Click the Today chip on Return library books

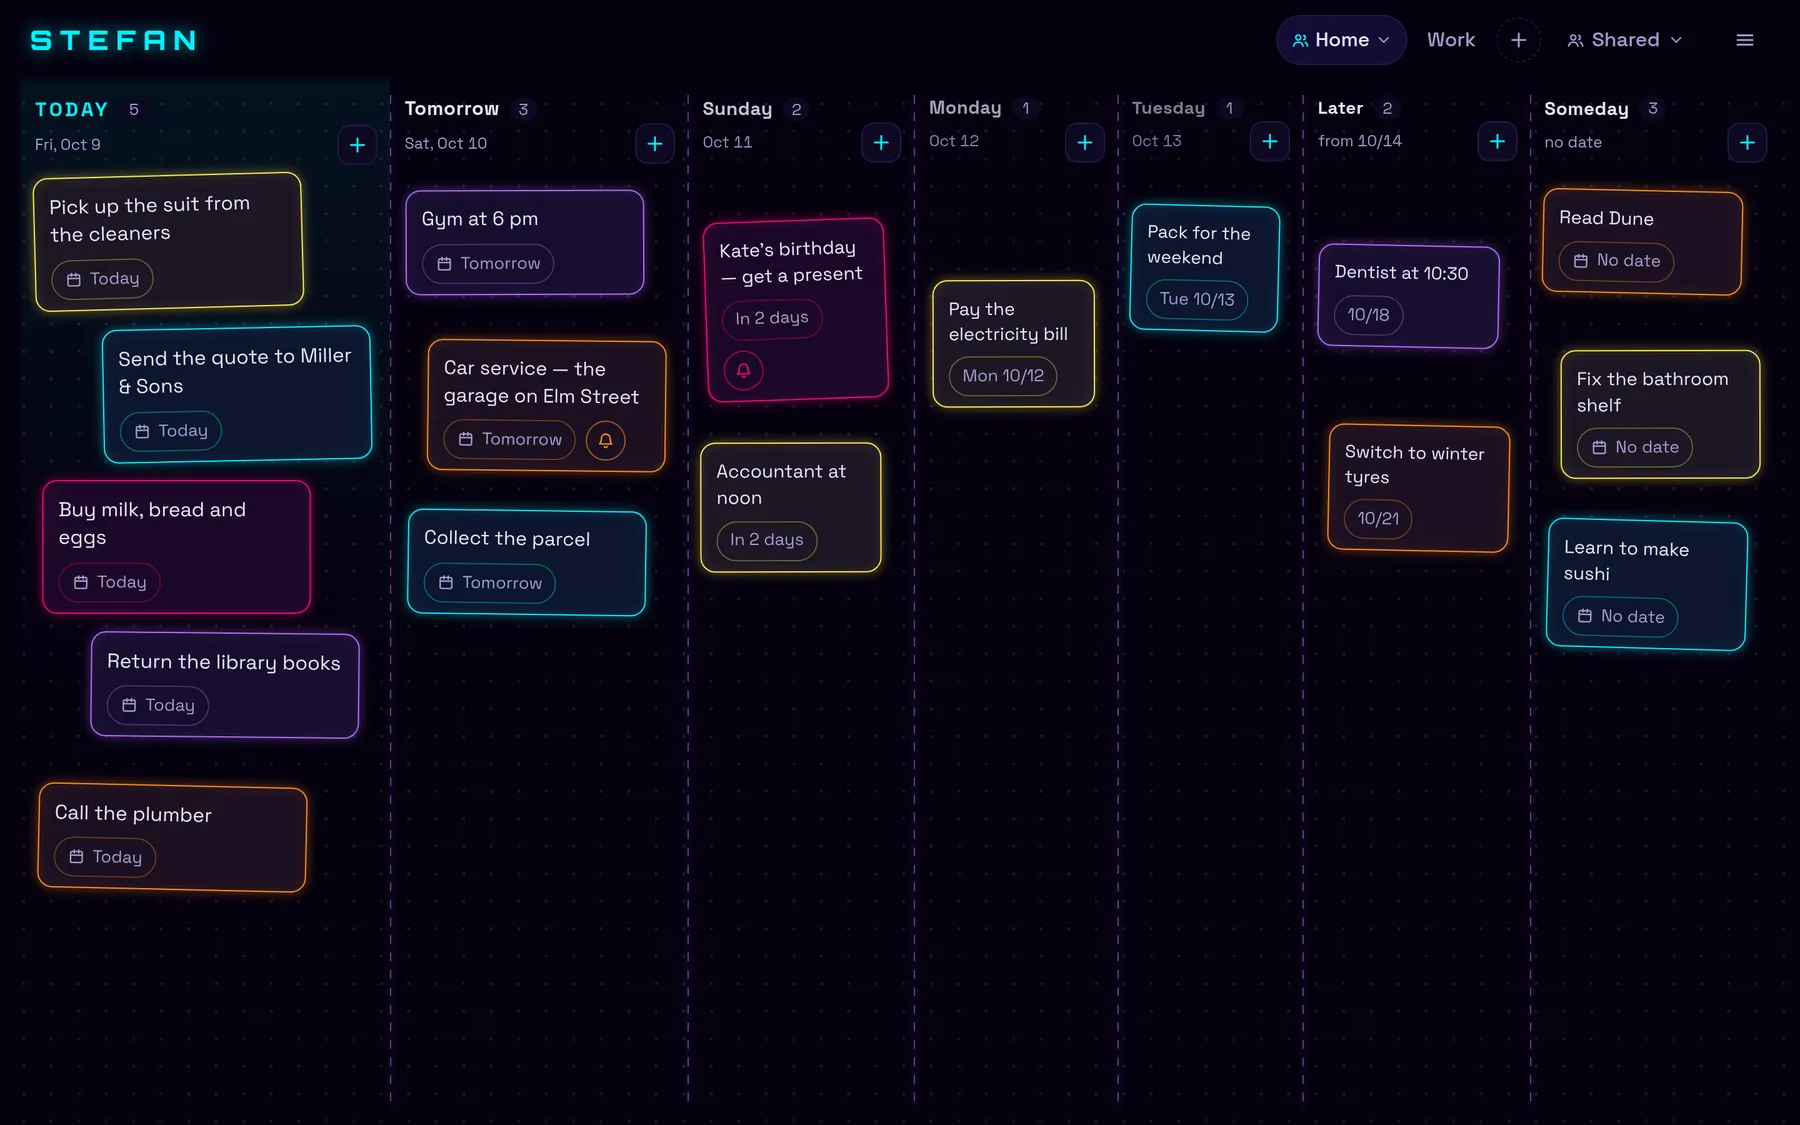coord(158,706)
